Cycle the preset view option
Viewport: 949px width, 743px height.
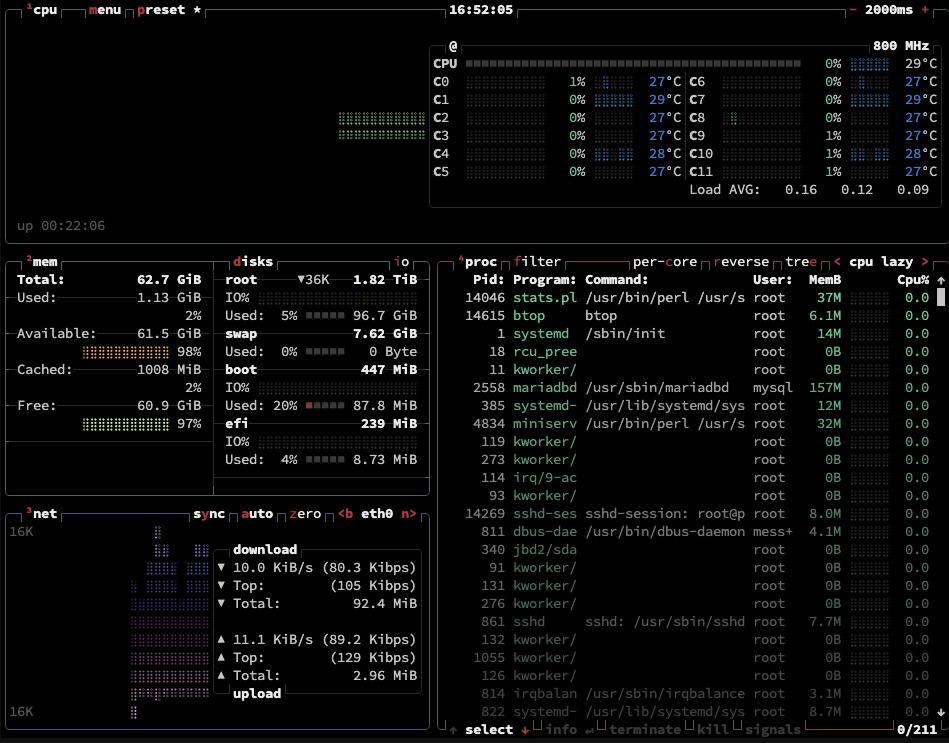tap(163, 10)
